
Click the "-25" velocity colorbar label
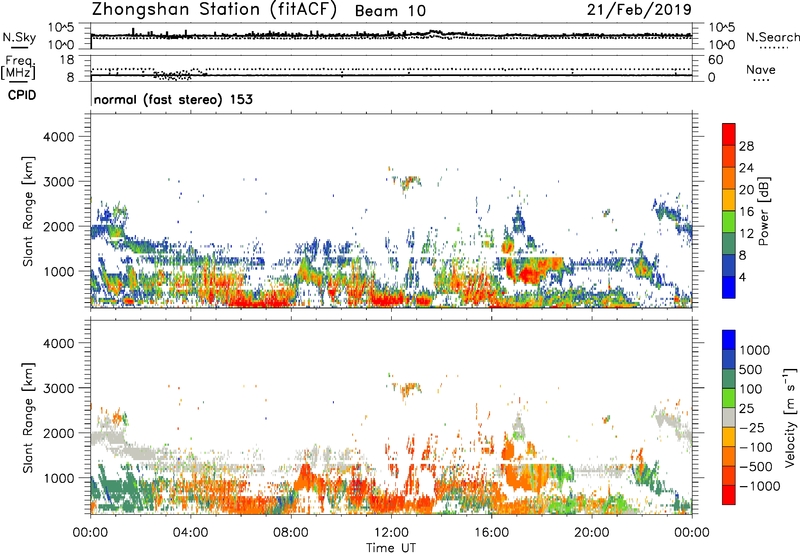tap(752, 427)
